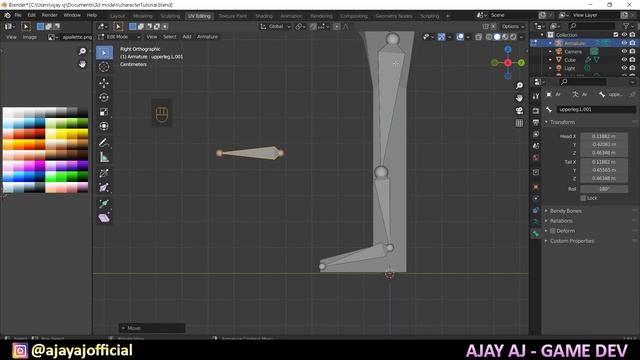Activate the Scale tool
This screenshot has height=360, width=640.
104,111
